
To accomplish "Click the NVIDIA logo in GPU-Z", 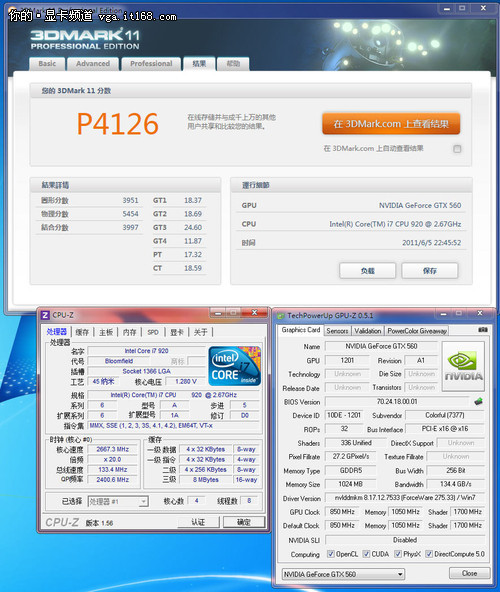I will pyautogui.click(x=463, y=366).
